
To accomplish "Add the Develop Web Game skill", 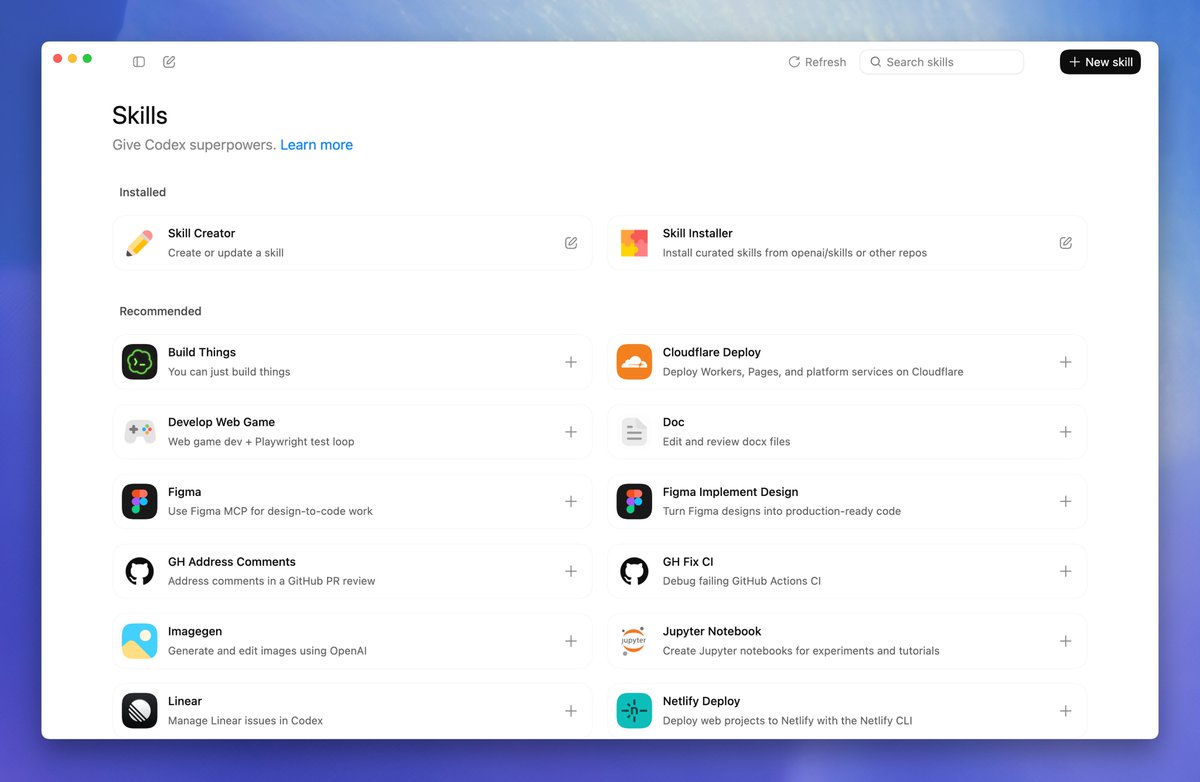I will click(571, 432).
